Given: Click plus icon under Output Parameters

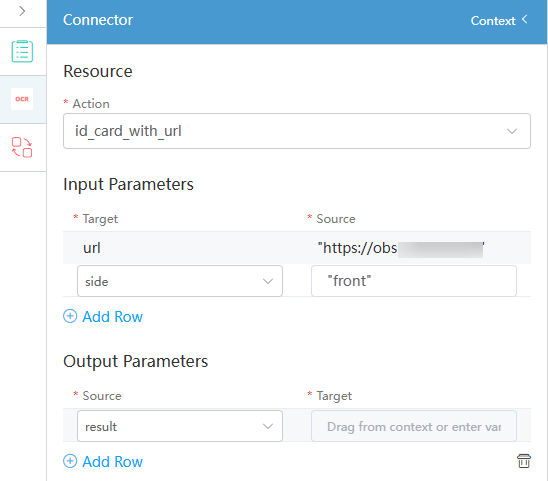Looking at the screenshot, I should click(70, 461).
